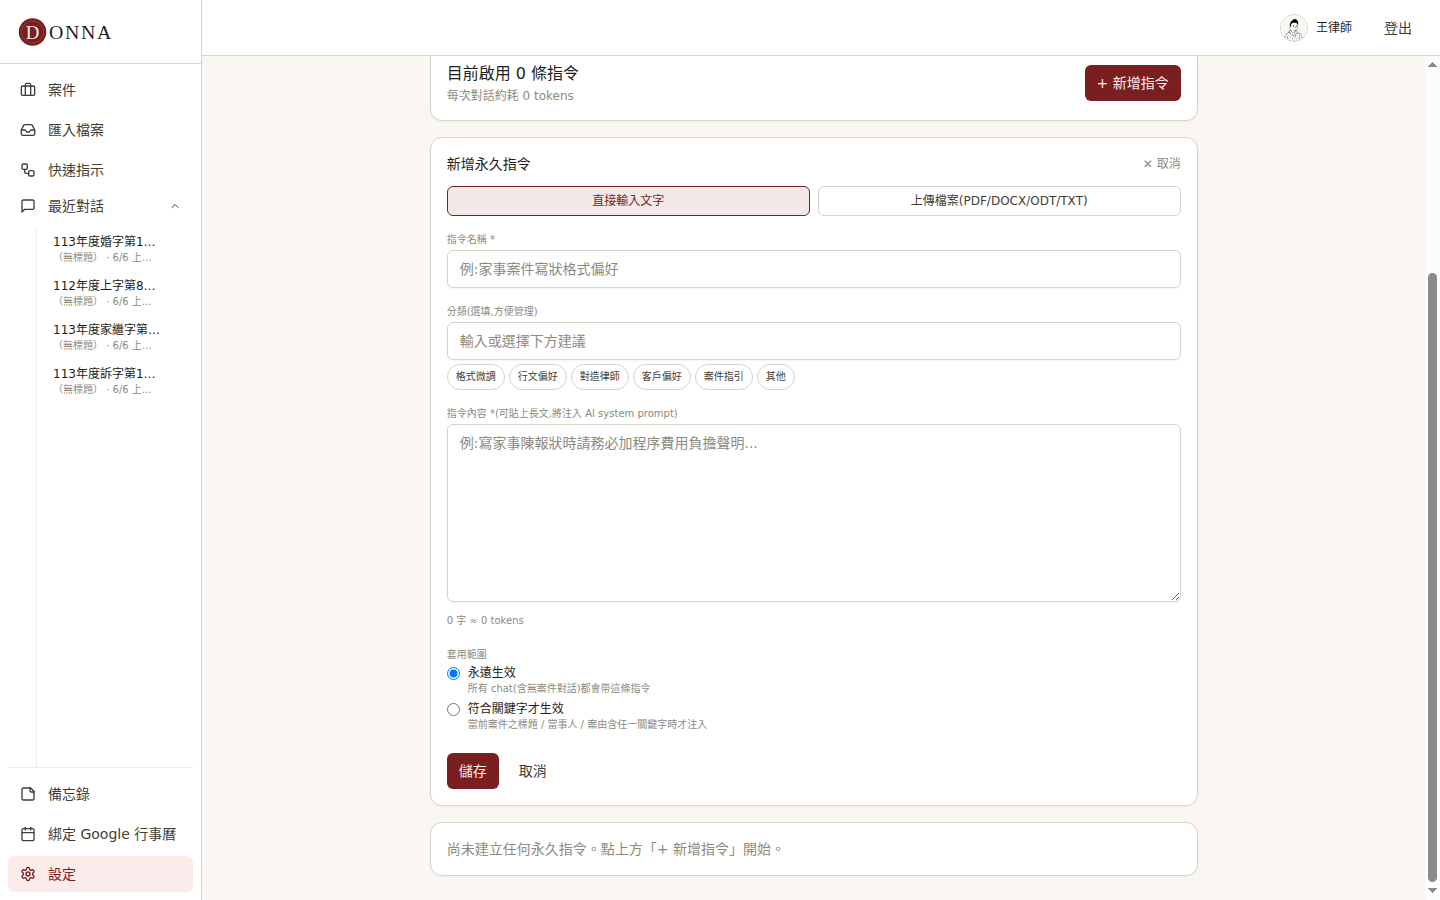Open the 設定 menu item
Image resolution: width=1440 pixels, height=900 pixels.
click(100, 874)
